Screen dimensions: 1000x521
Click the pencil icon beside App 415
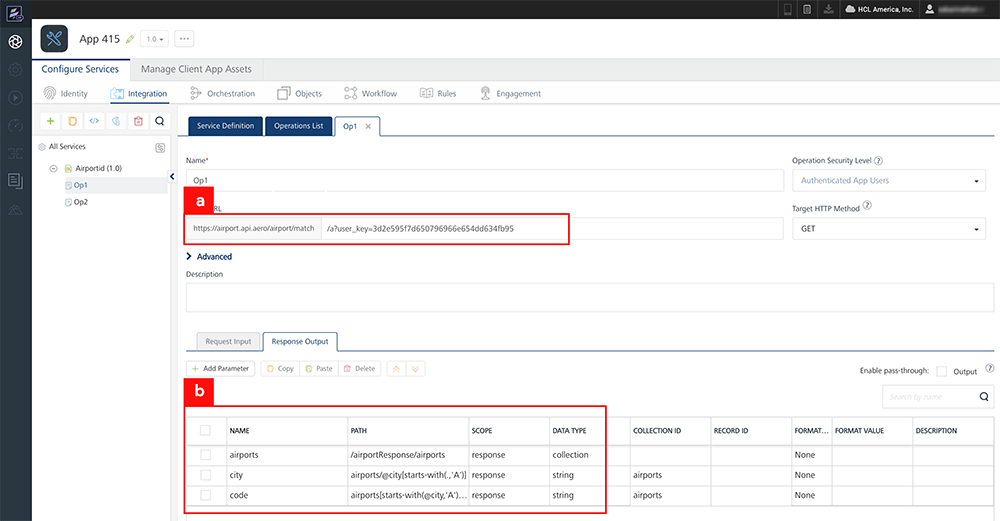click(x=129, y=39)
